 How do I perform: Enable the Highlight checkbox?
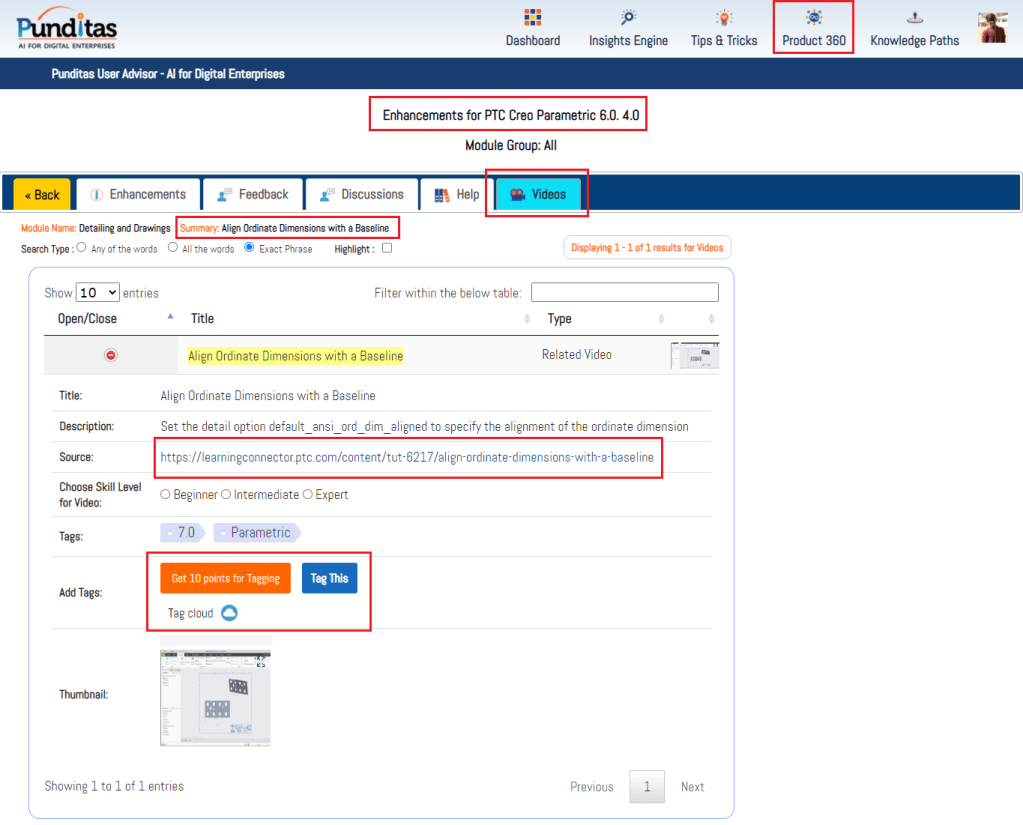pyautogui.click(x=387, y=249)
